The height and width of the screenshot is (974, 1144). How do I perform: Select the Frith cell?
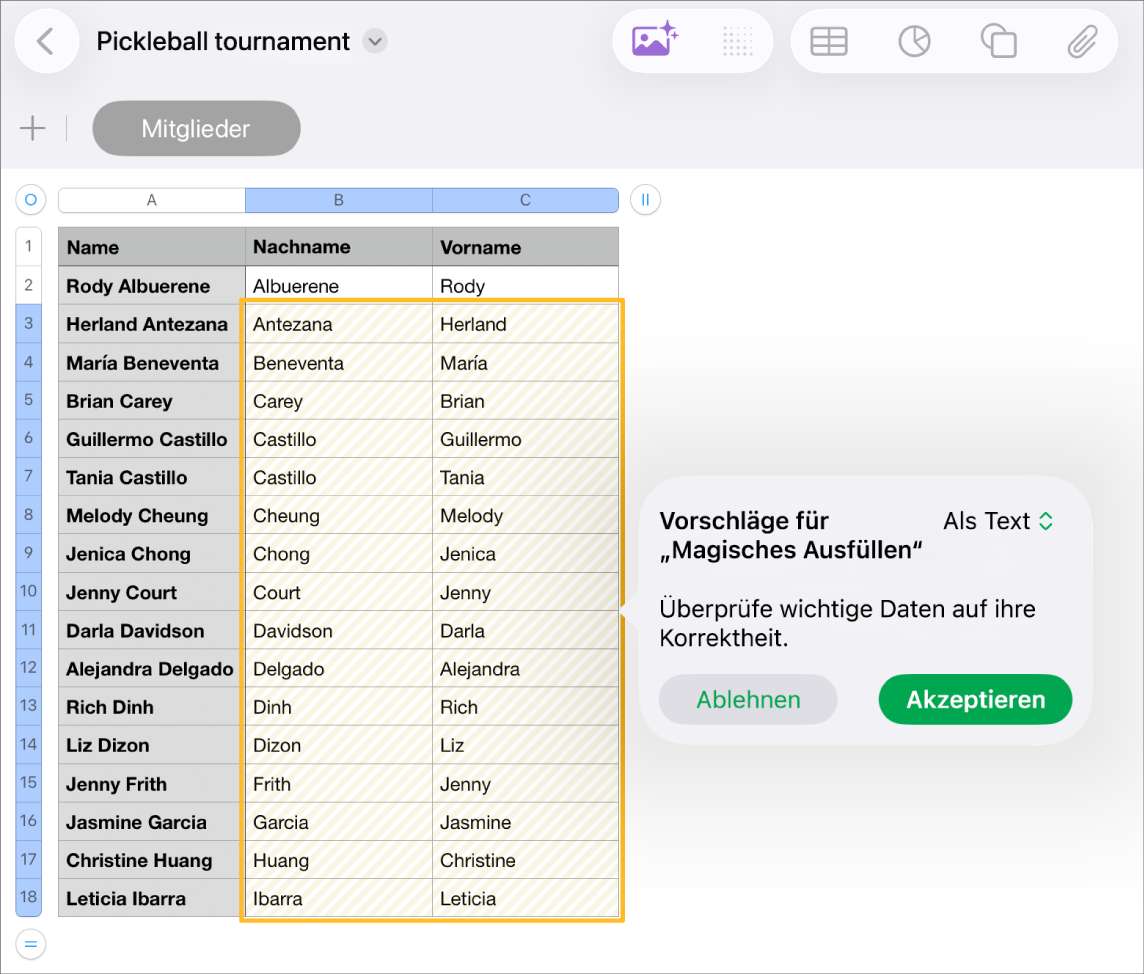pos(339,784)
